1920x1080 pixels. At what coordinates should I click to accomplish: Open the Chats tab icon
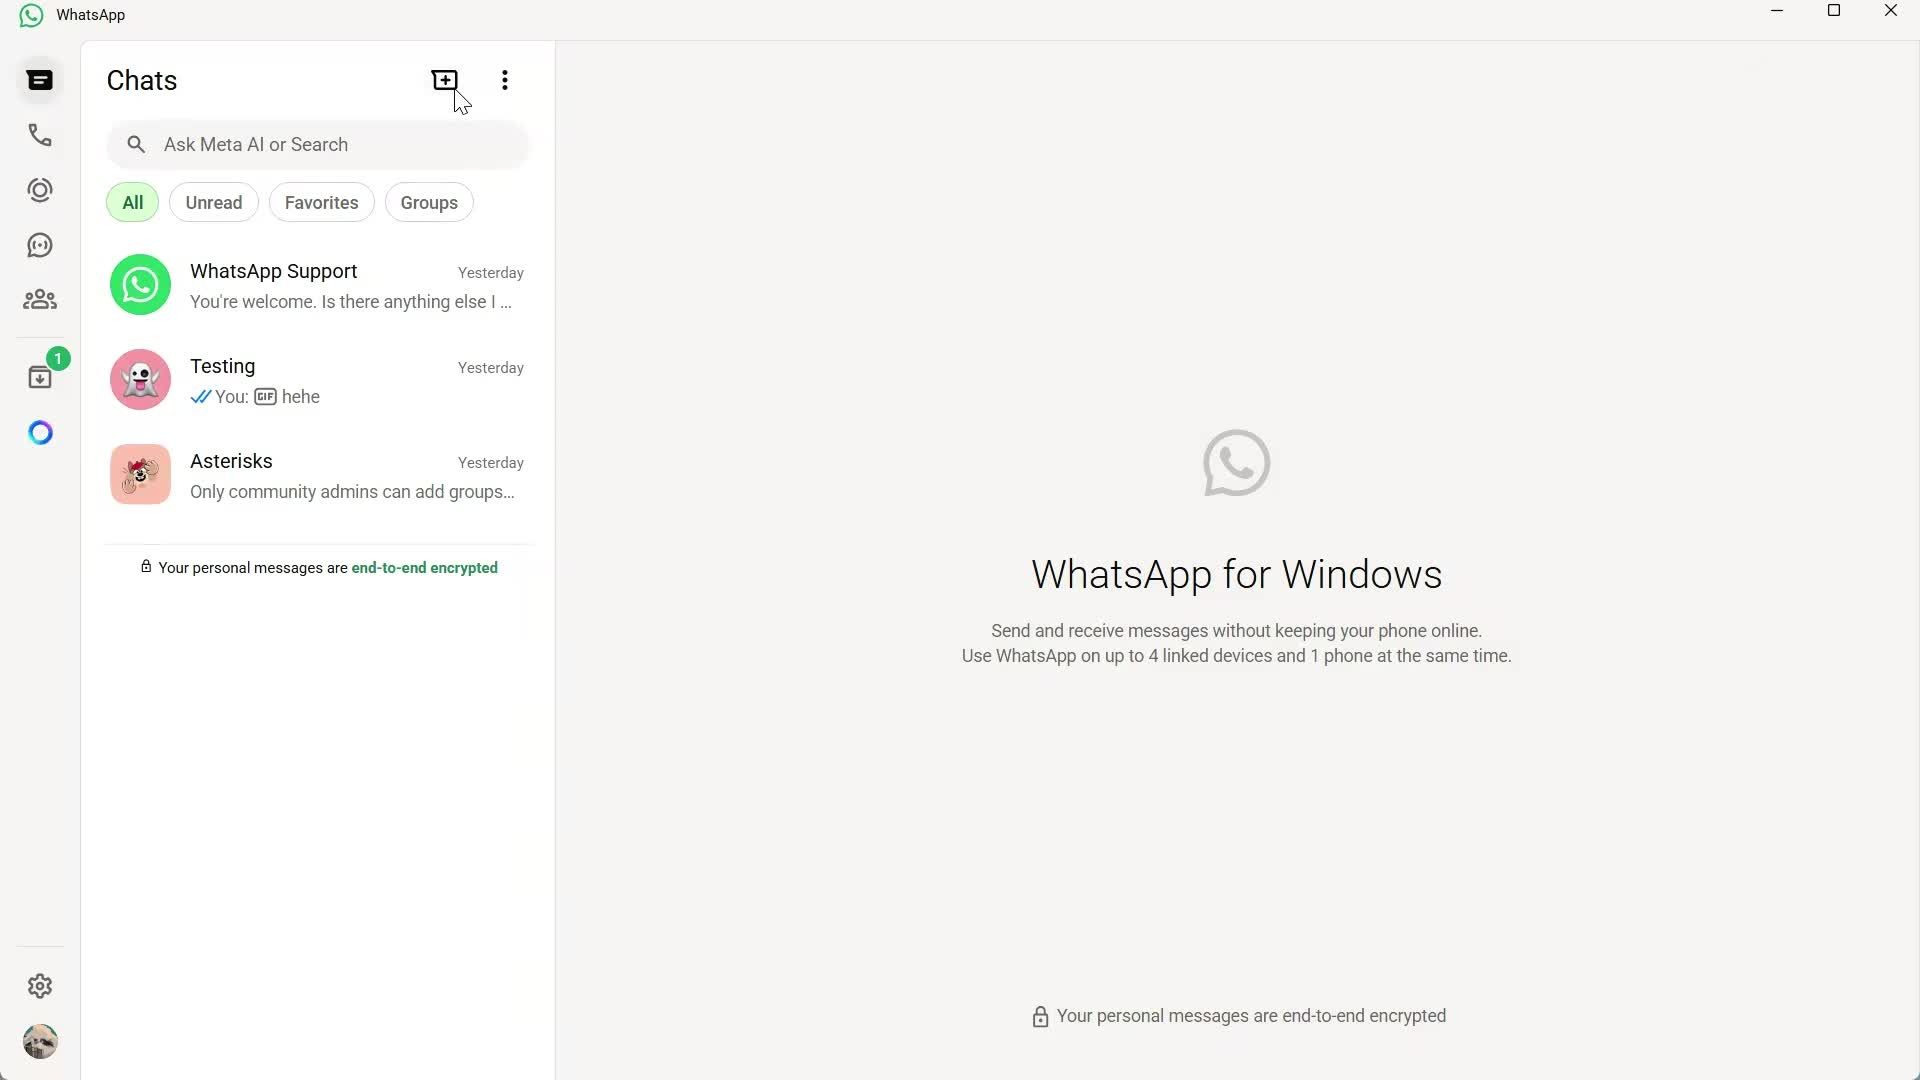39,80
